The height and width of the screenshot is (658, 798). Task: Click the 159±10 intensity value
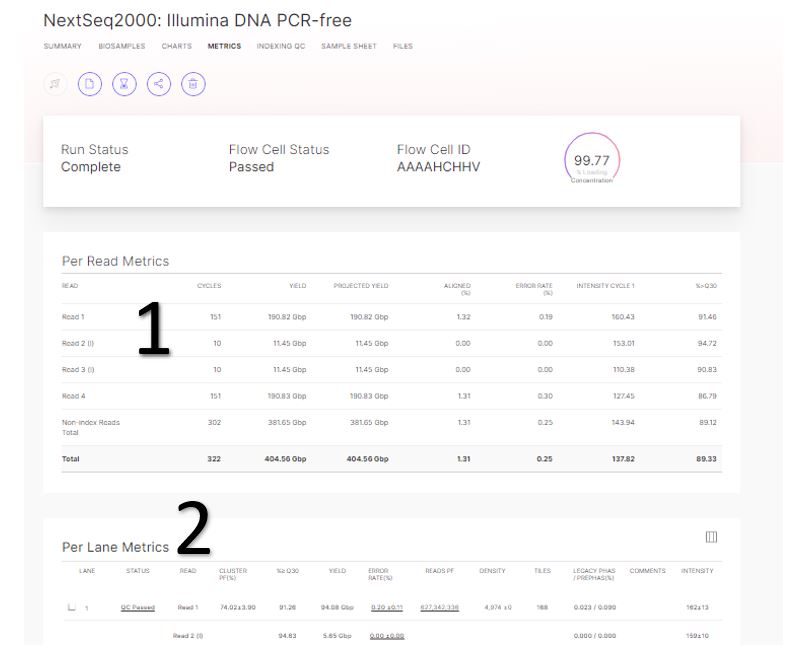click(x=697, y=636)
